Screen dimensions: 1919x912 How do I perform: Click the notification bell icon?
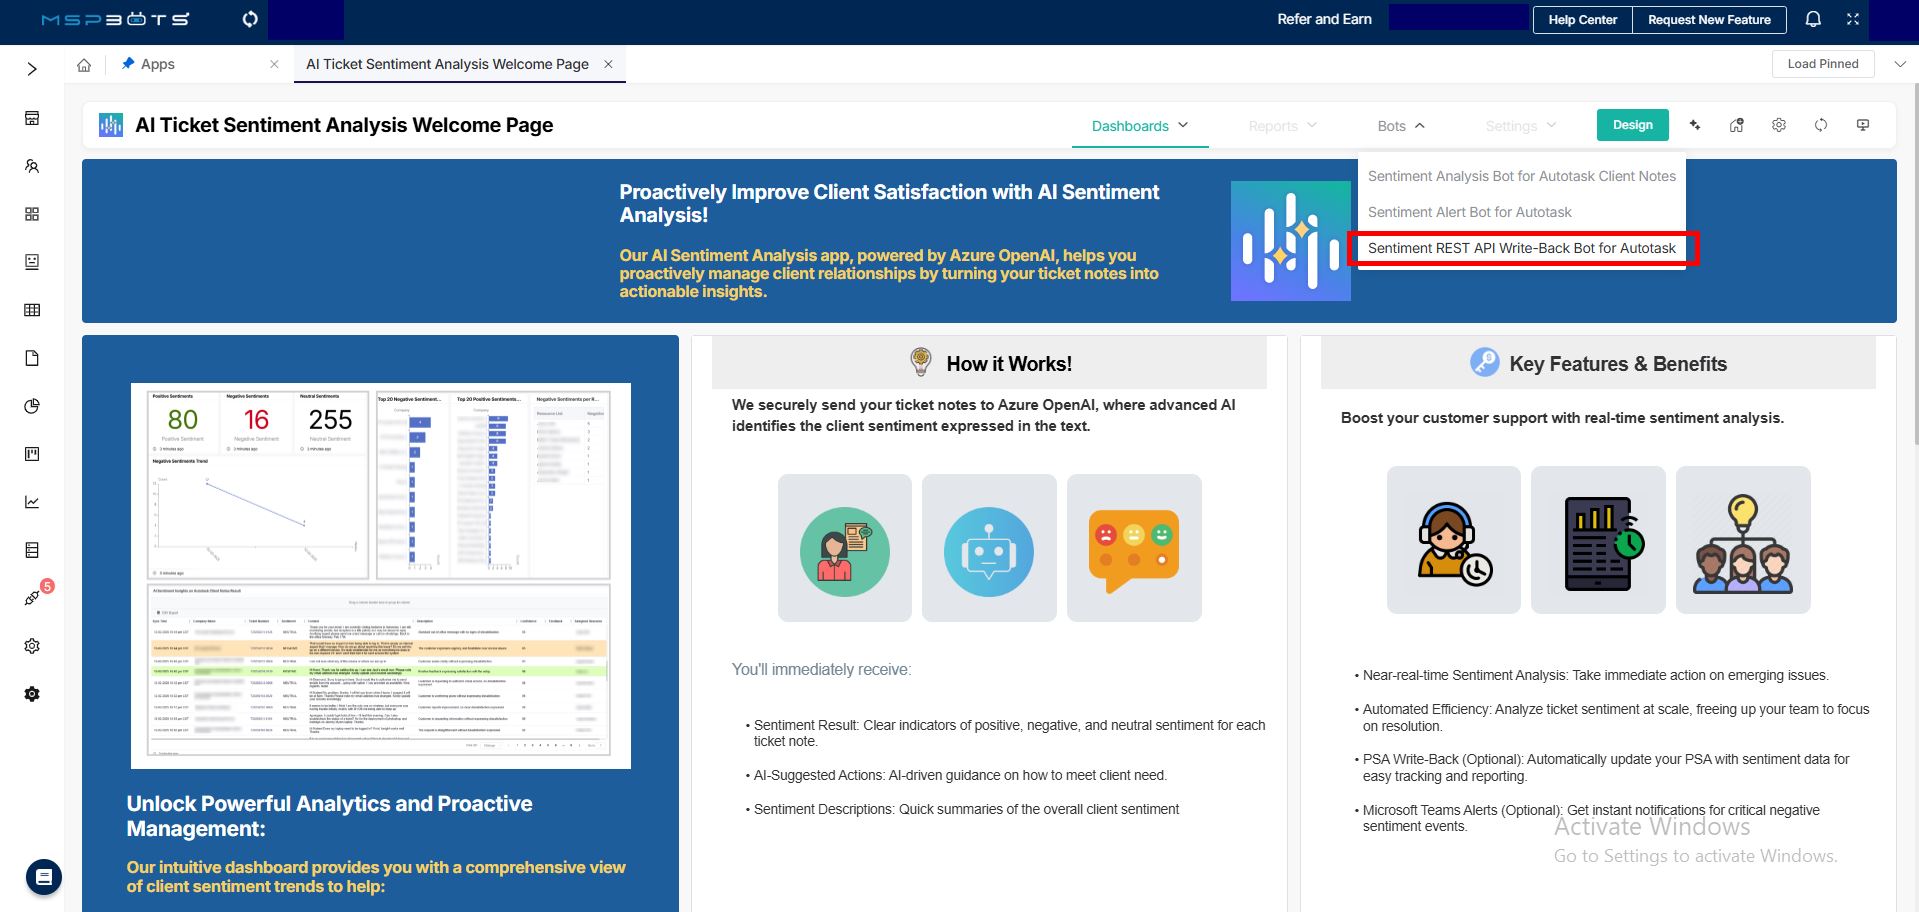1812,19
